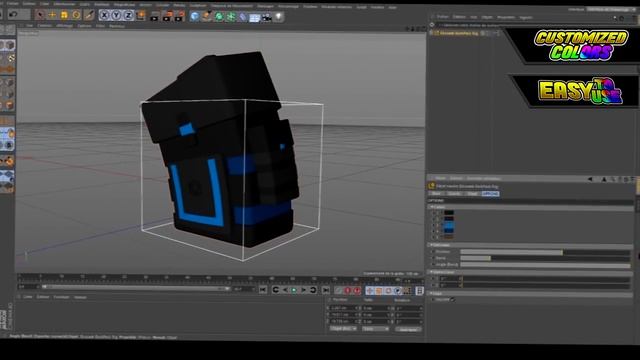Screen dimensions: 640x360
Task: Open the timeline layout icon at timeline end
Action: click(x=419, y=291)
